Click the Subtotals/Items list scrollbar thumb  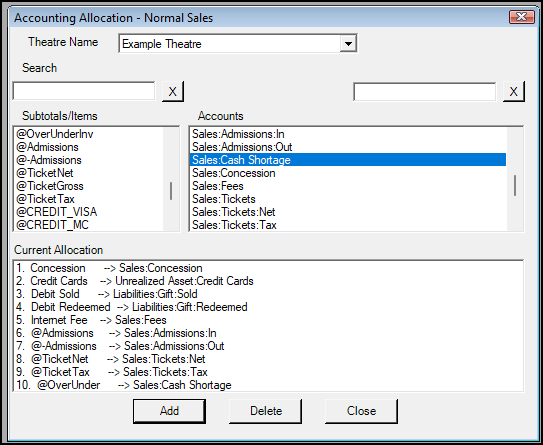(171, 191)
